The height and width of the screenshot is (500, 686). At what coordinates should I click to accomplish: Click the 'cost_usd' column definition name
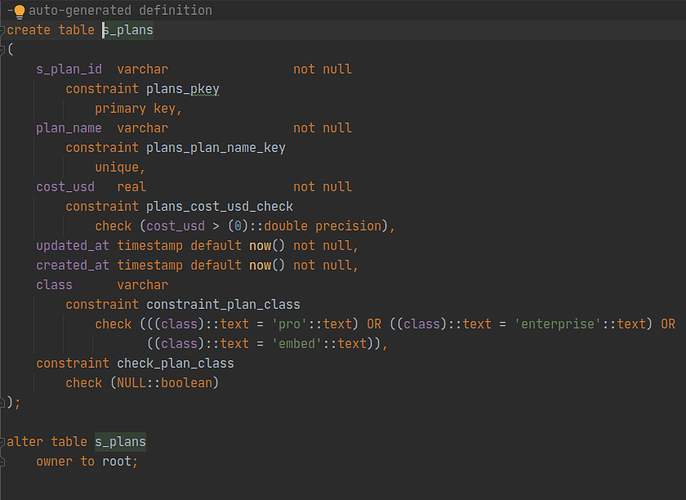point(66,187)
